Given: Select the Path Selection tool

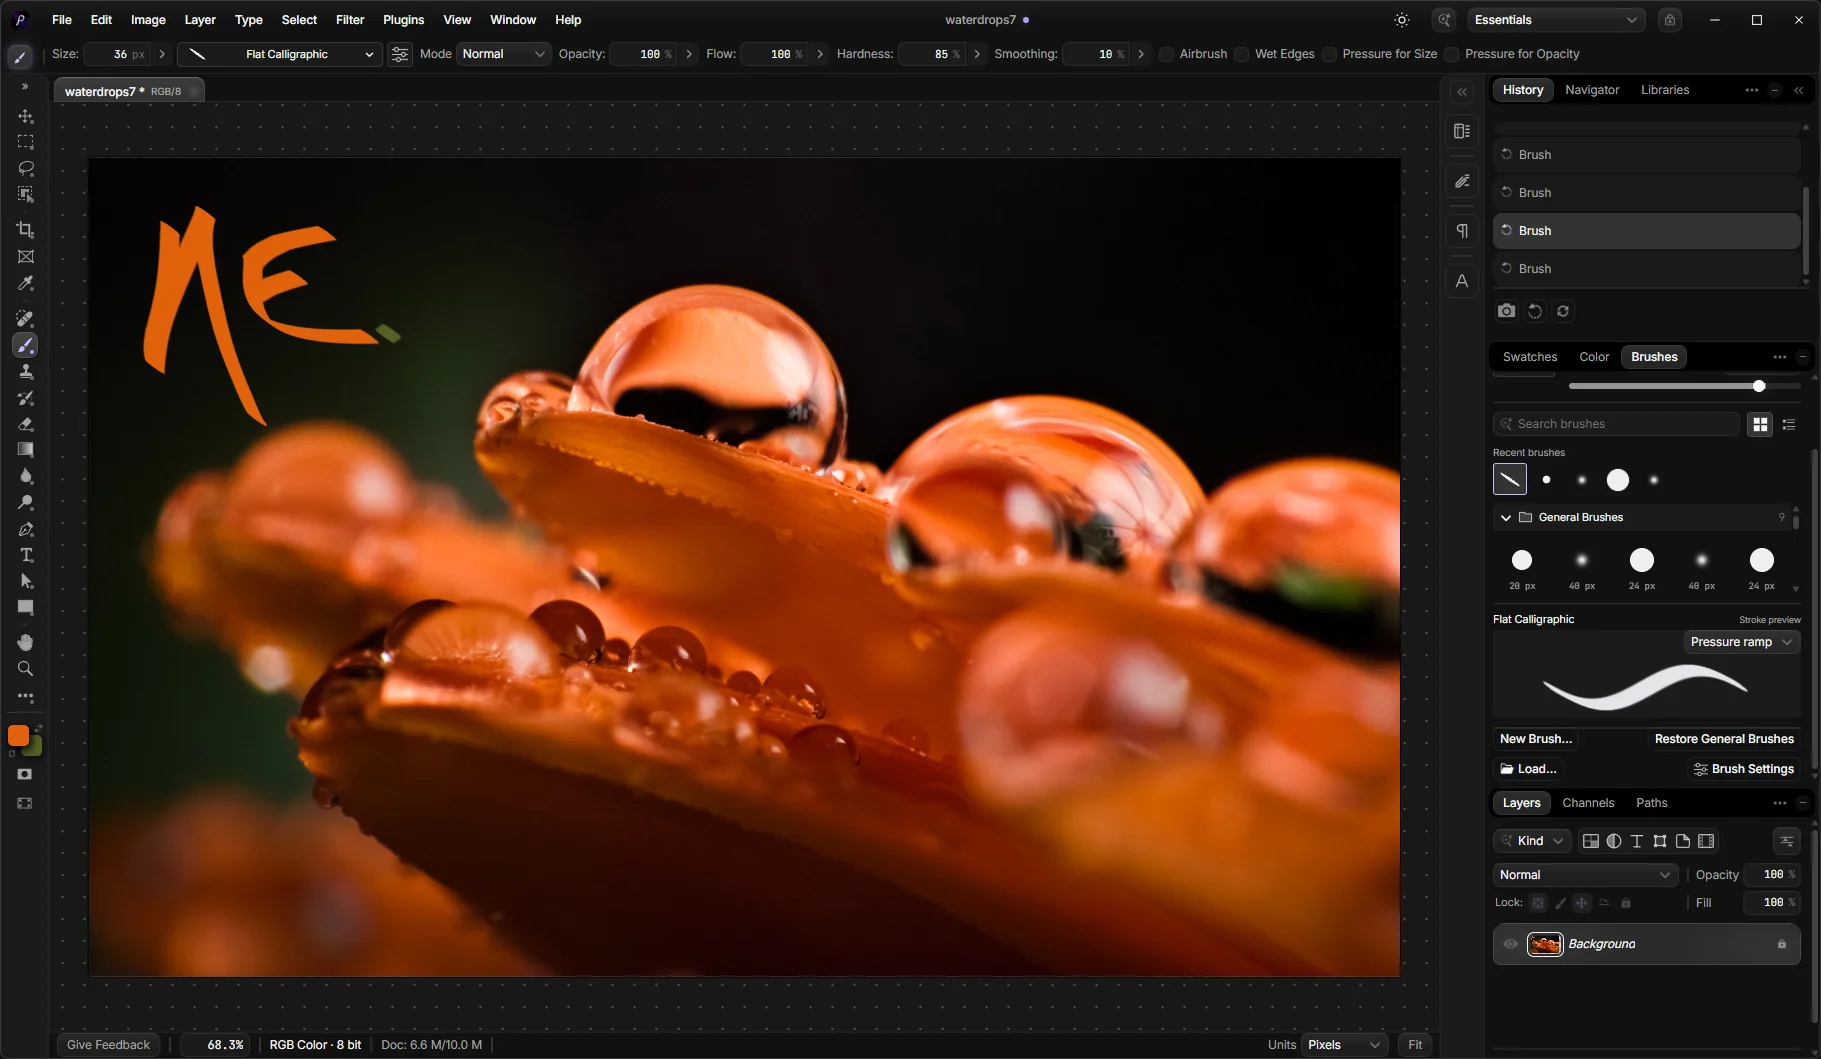Looking at the screenshot, I should [x=26, y=581].
